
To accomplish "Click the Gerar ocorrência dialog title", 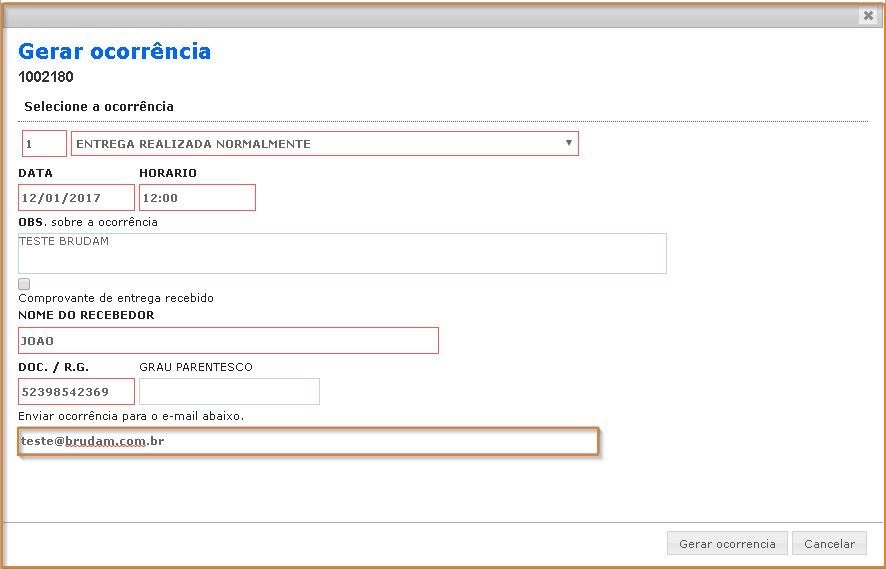I will (115, 52).
